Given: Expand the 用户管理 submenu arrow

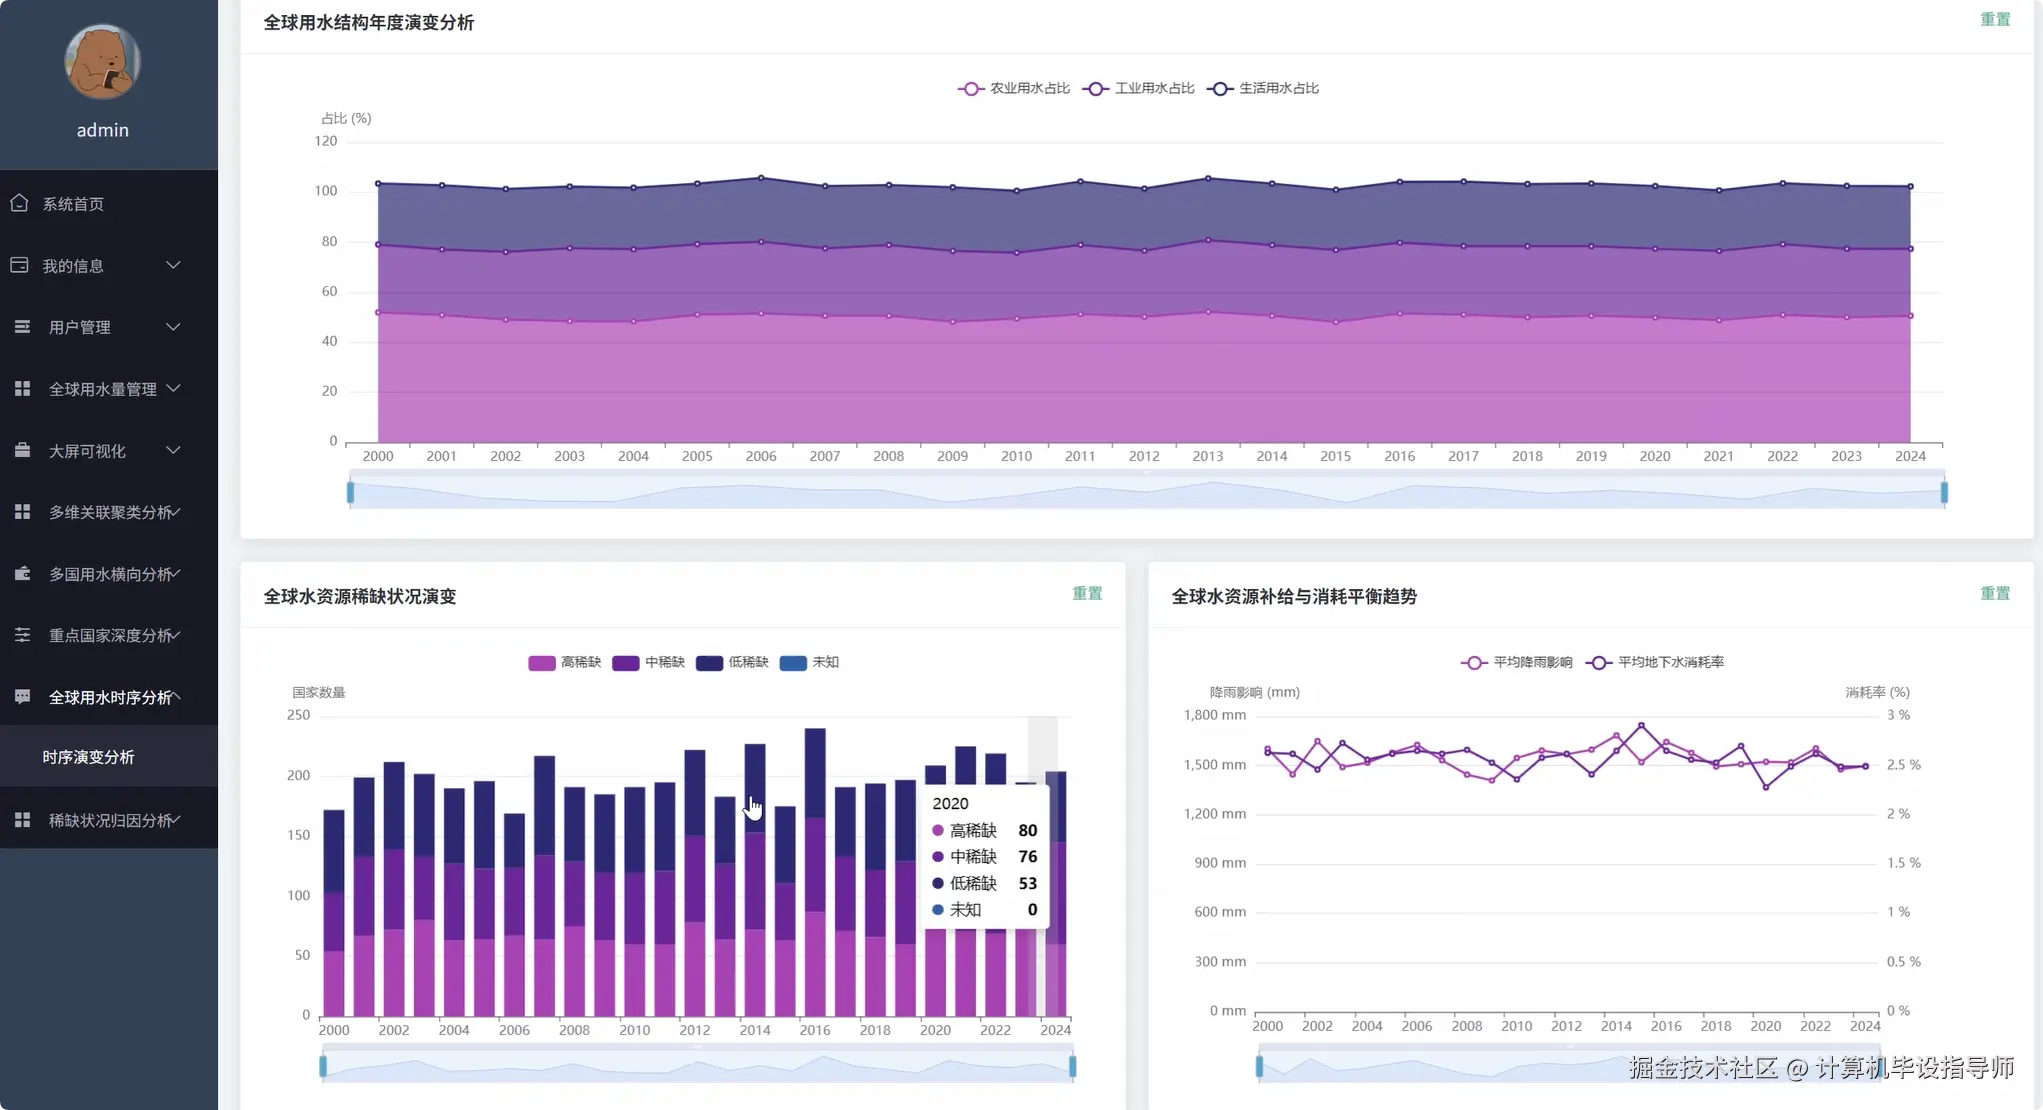Looking at the screenshot, I should [x=173, y=327].
